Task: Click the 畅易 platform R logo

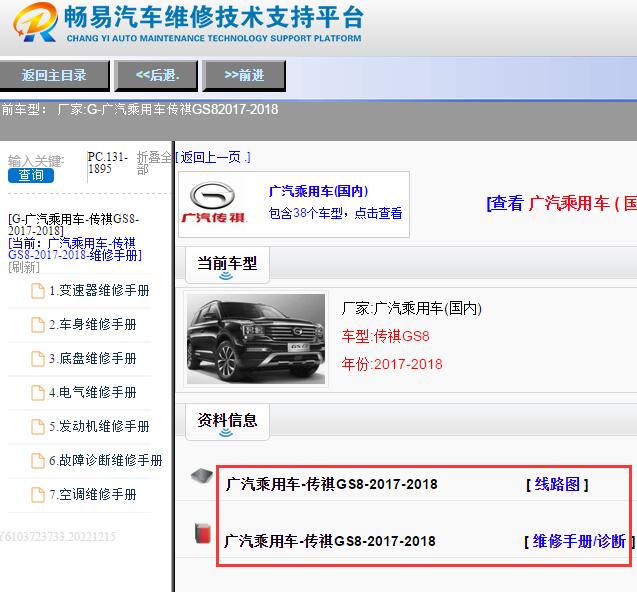Action: click(x=35, y=22)
